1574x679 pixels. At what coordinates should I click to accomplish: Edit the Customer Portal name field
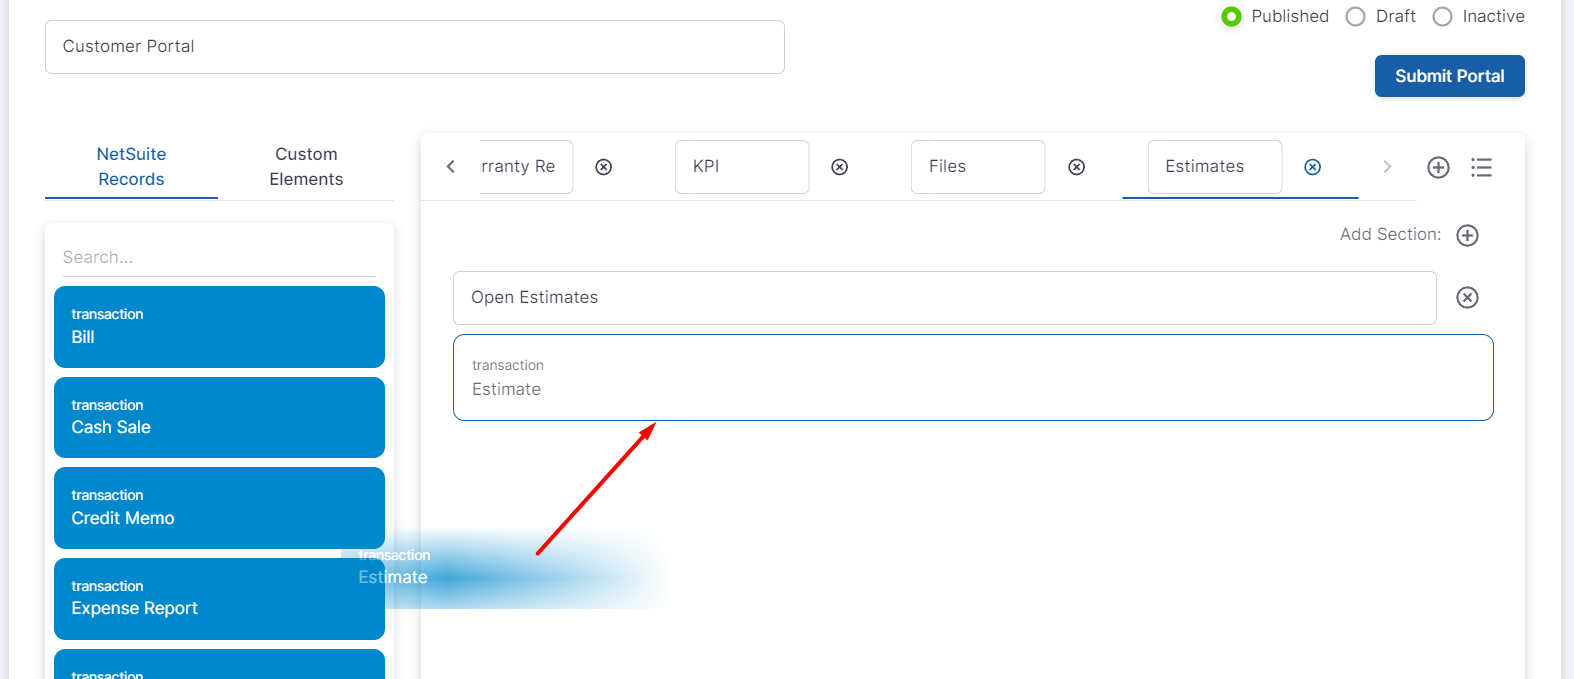point(414,47)
